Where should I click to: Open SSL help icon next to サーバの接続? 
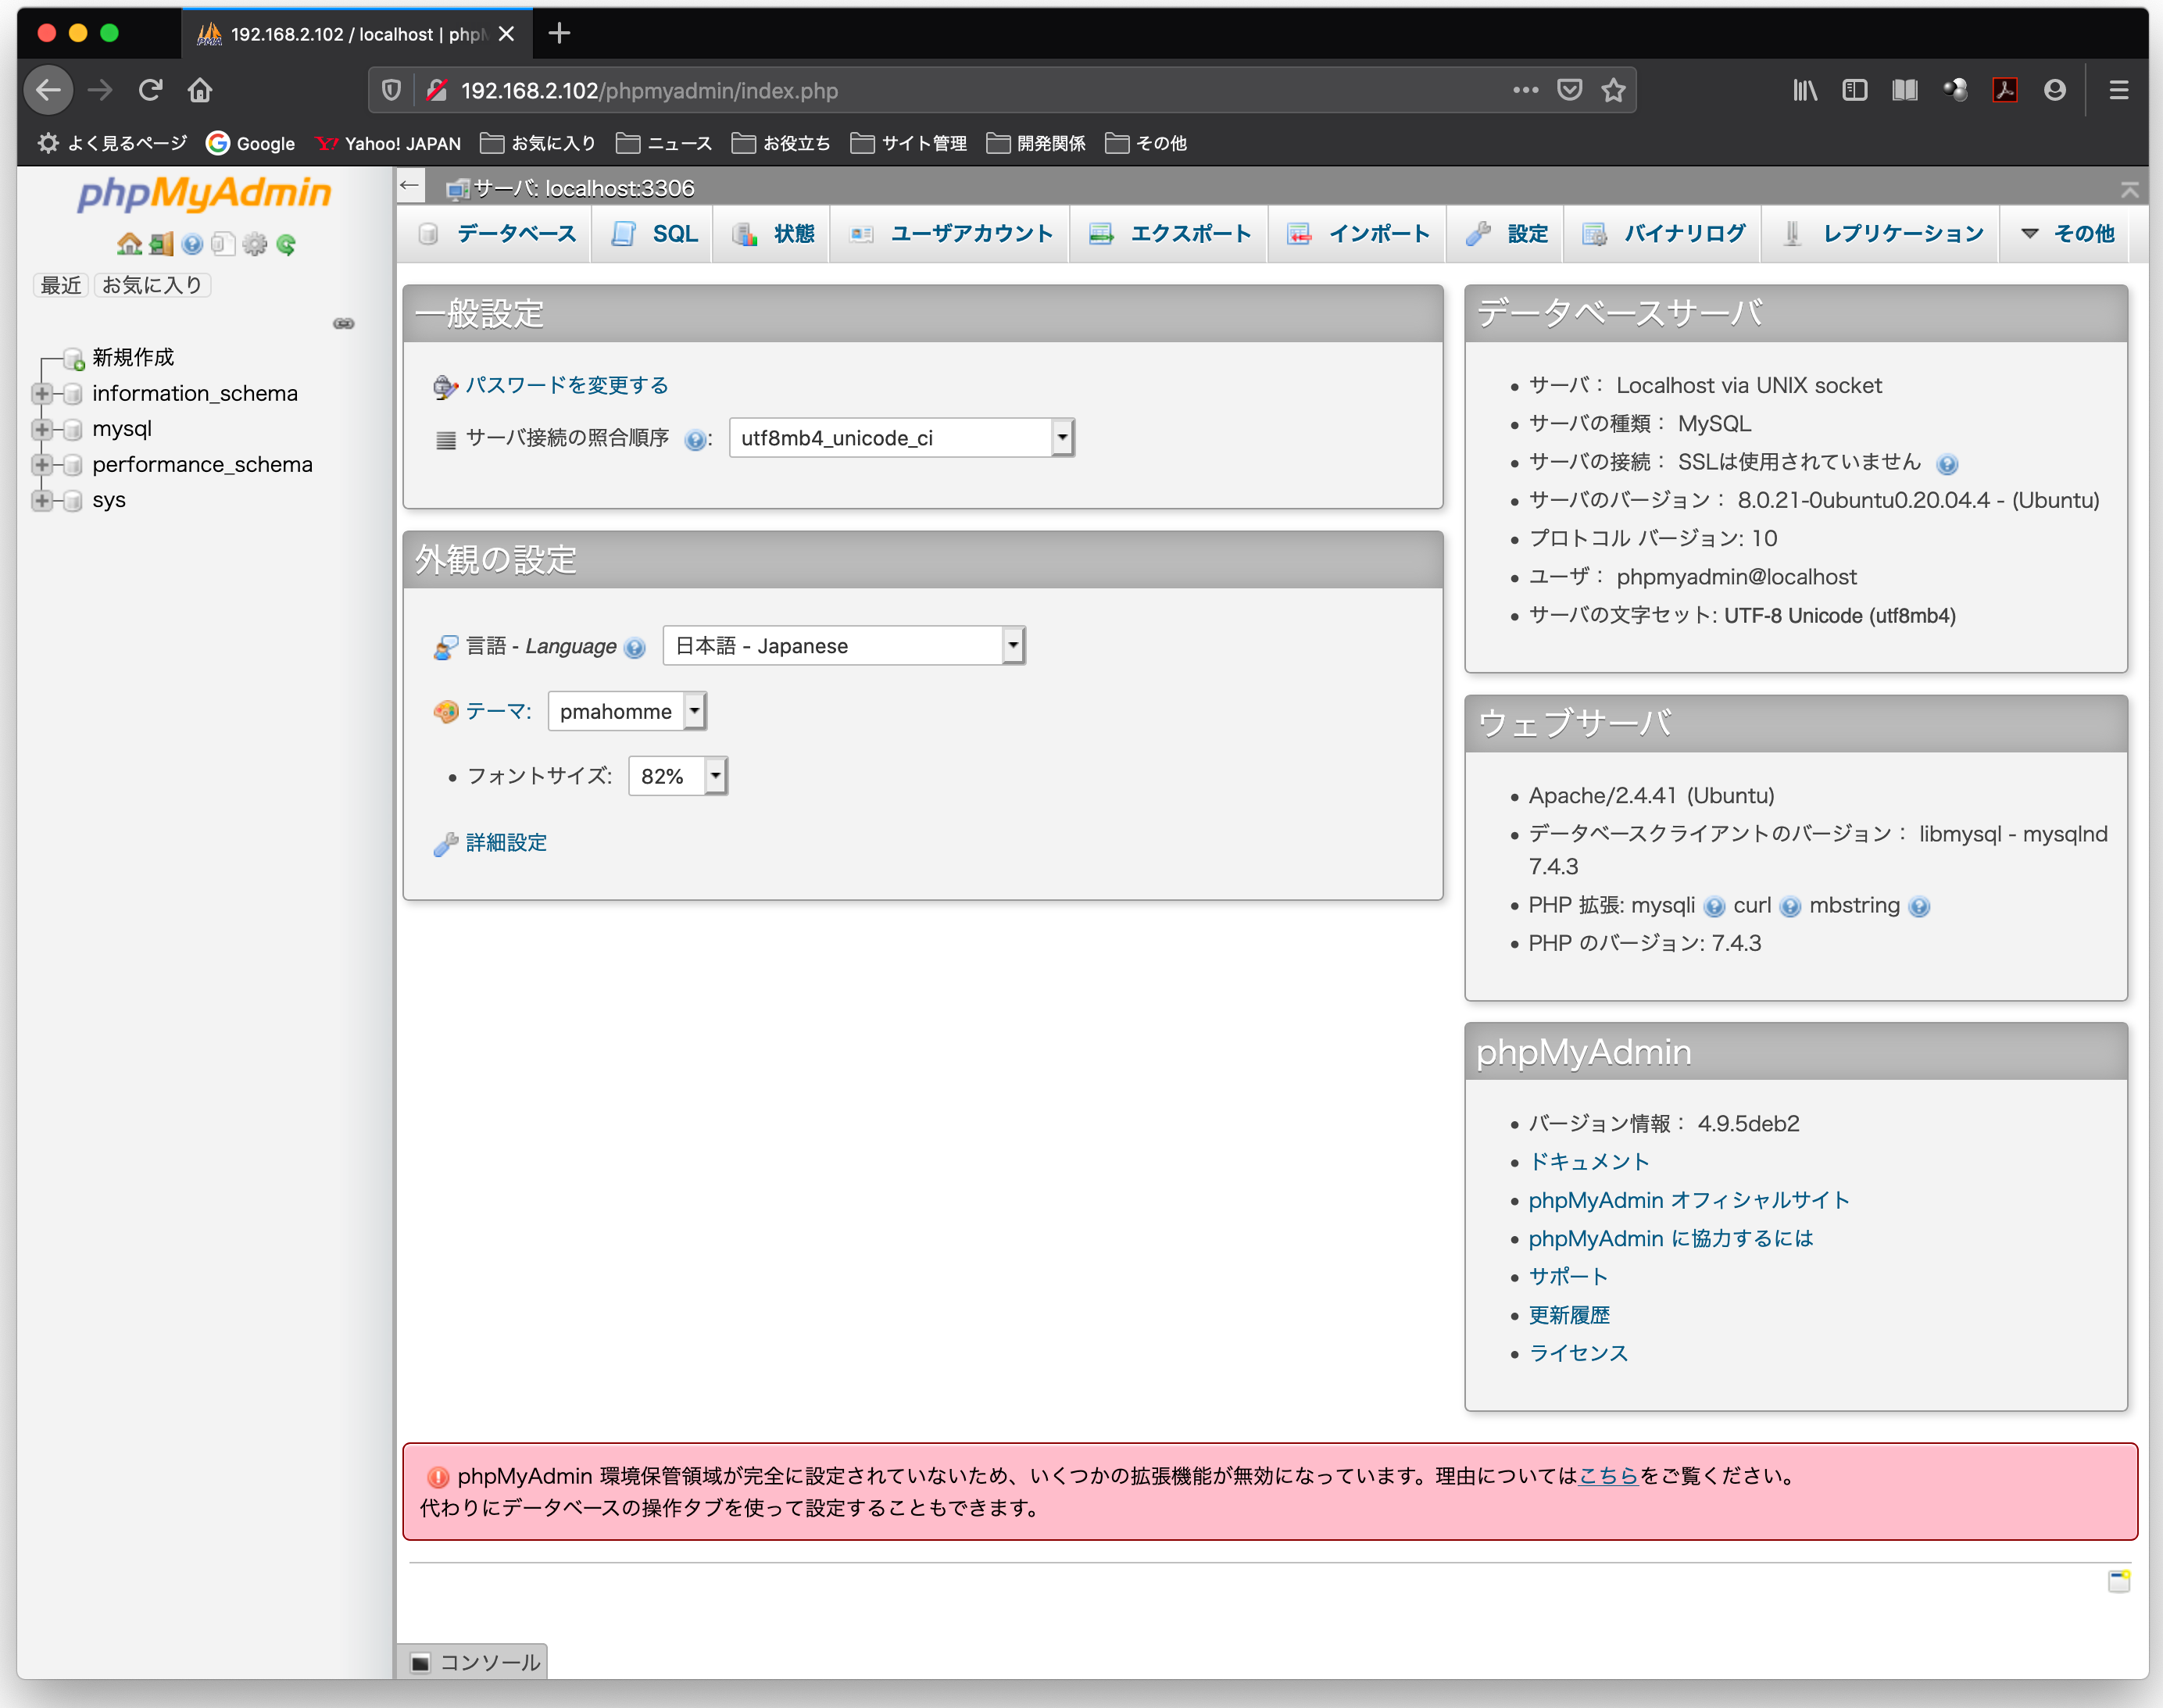point(1946,464)
